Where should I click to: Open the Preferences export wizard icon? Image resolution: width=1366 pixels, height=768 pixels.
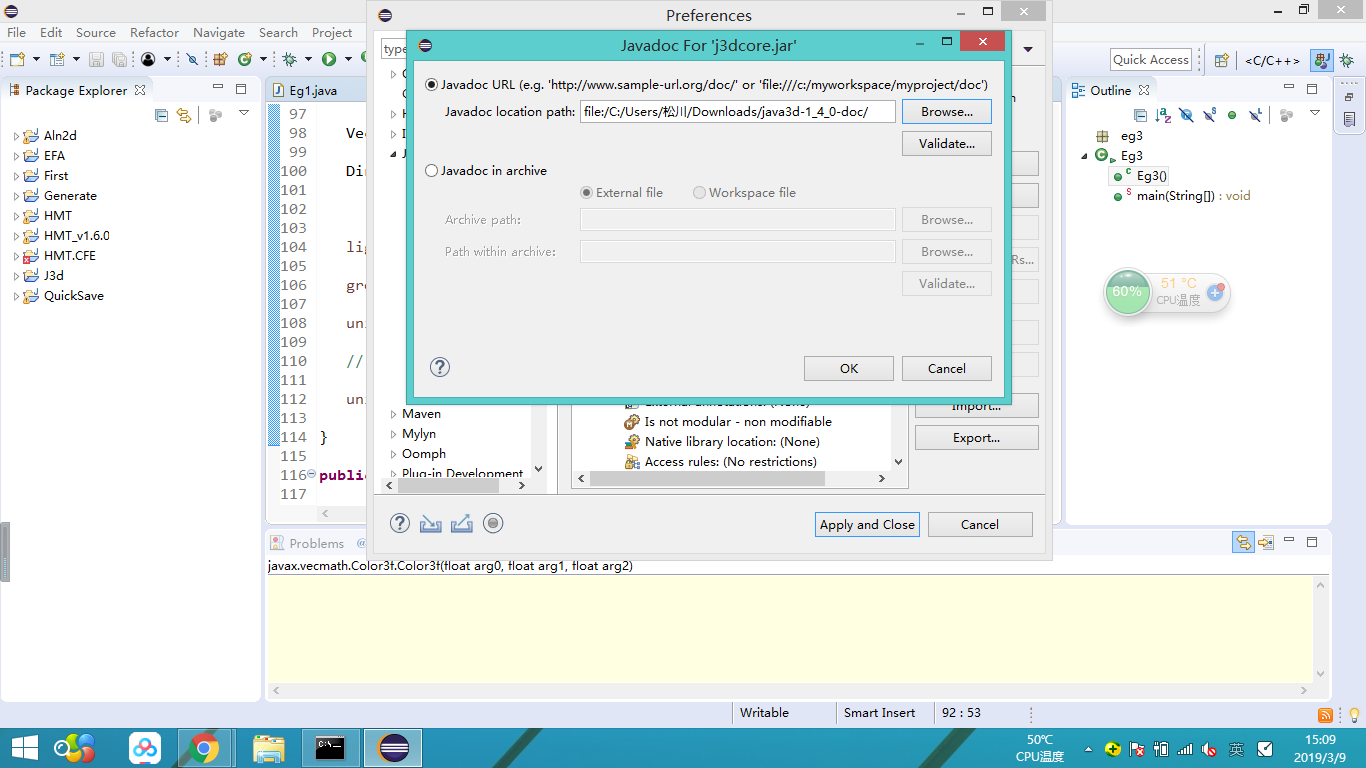[461, 523]
